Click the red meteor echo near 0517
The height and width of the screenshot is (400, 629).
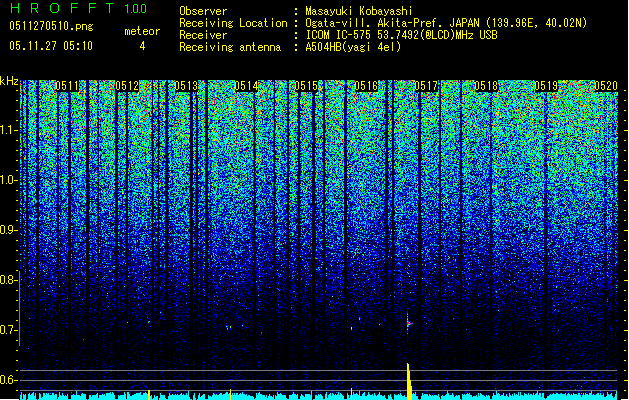click(408, 323)
